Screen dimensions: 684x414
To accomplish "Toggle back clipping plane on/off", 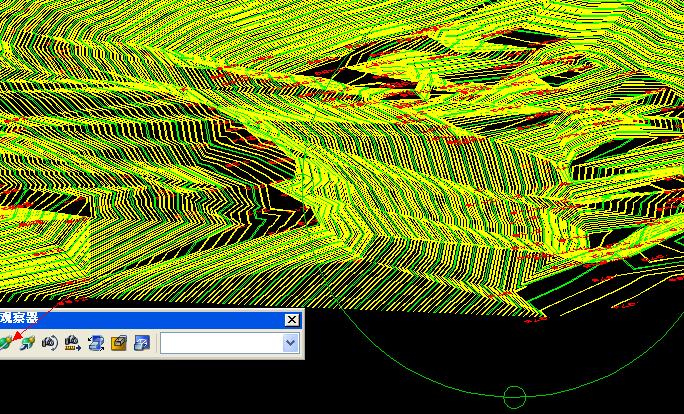I will pos(142,343).
